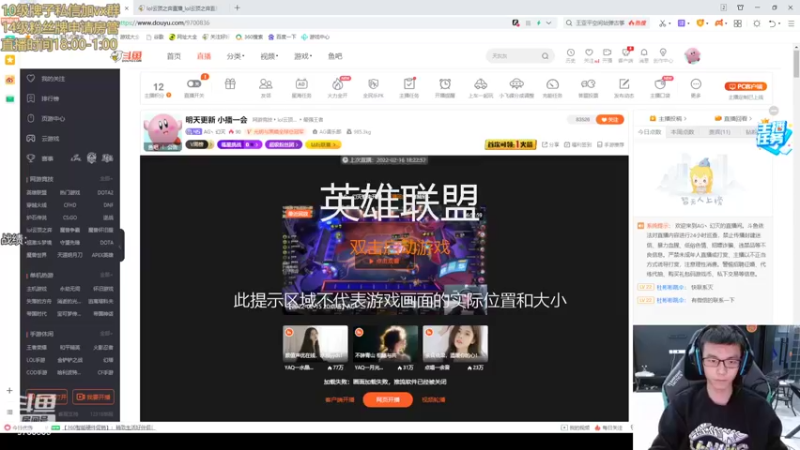The image size is (800, 450).
Task: Click the orange 我要开播 button in sidebar
Action: coord(93,396)
